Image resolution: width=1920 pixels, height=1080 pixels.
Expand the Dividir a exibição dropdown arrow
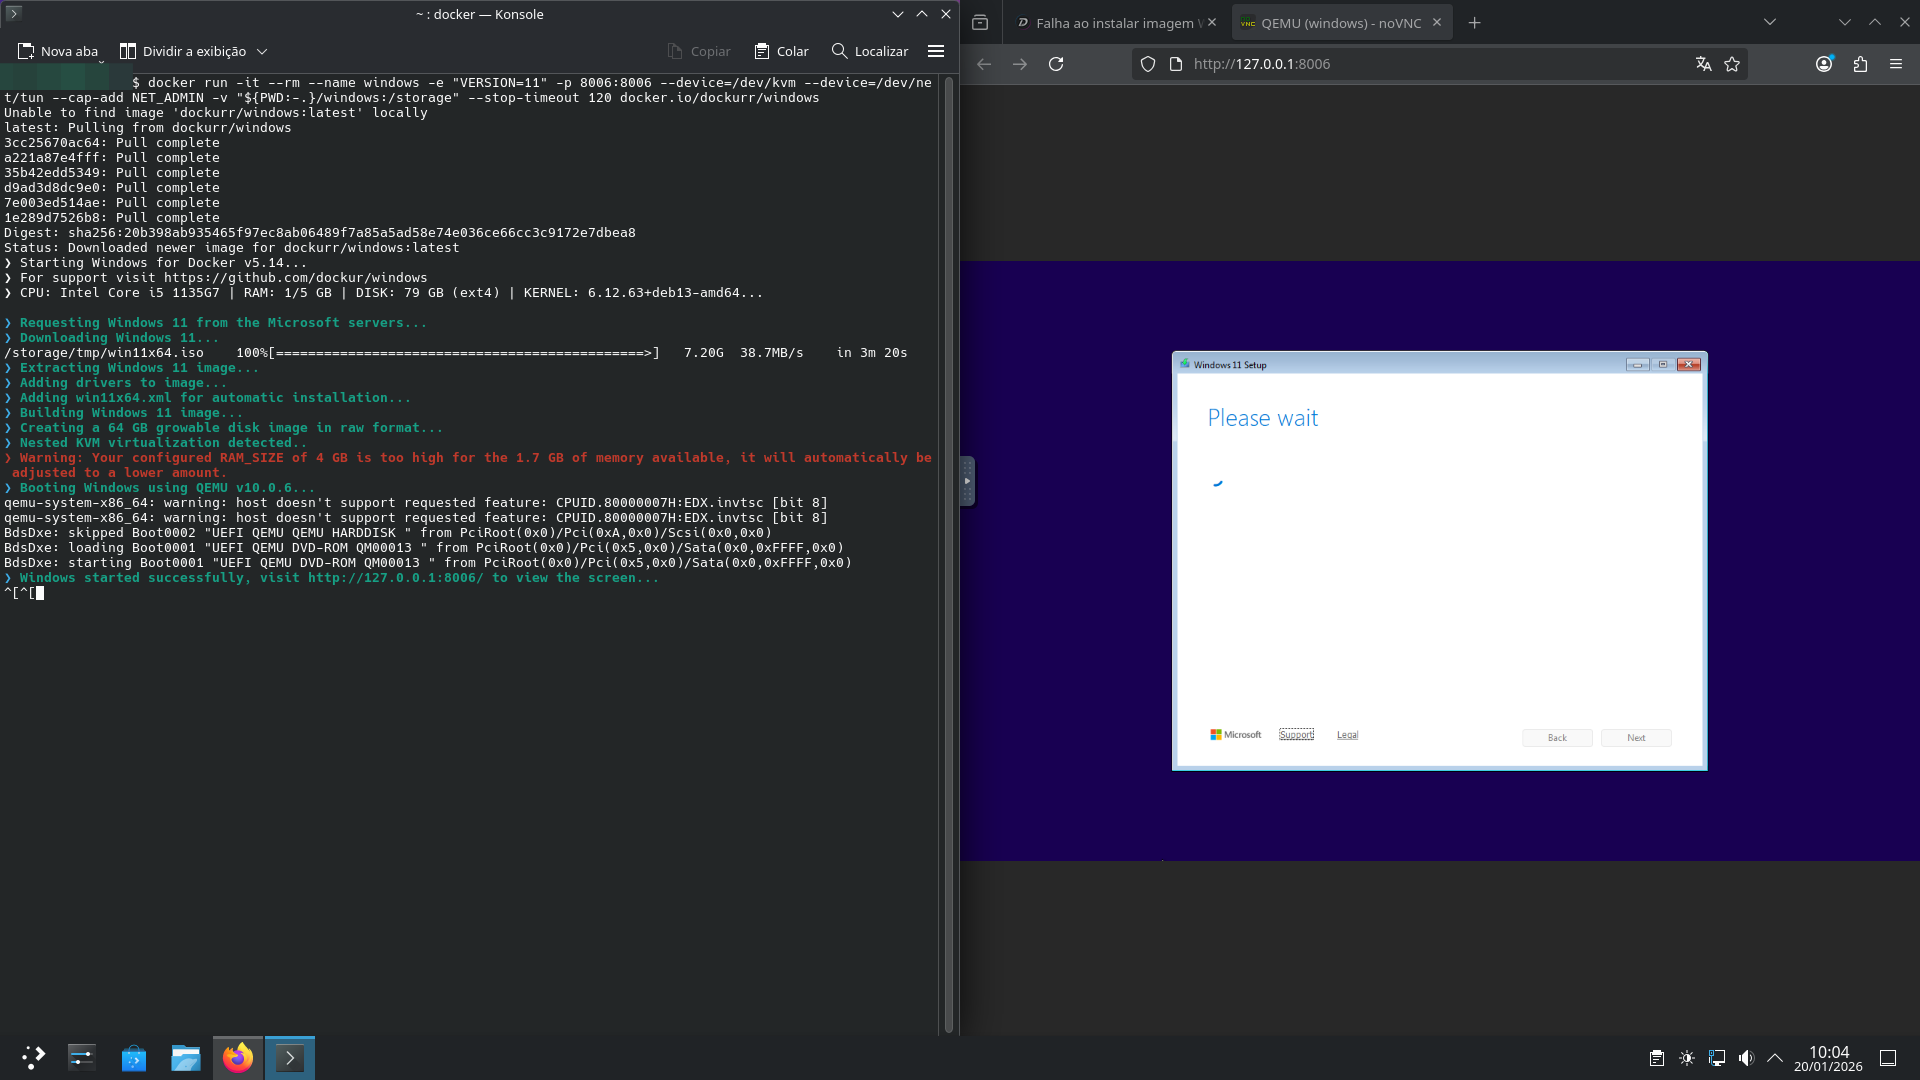click(x=262, y=51)
